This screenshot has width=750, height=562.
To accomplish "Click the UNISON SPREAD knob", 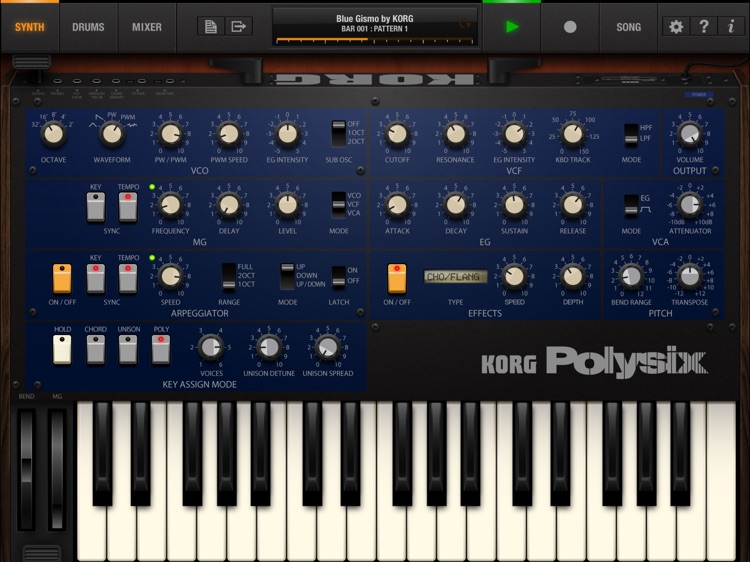I will click(328, 347).
